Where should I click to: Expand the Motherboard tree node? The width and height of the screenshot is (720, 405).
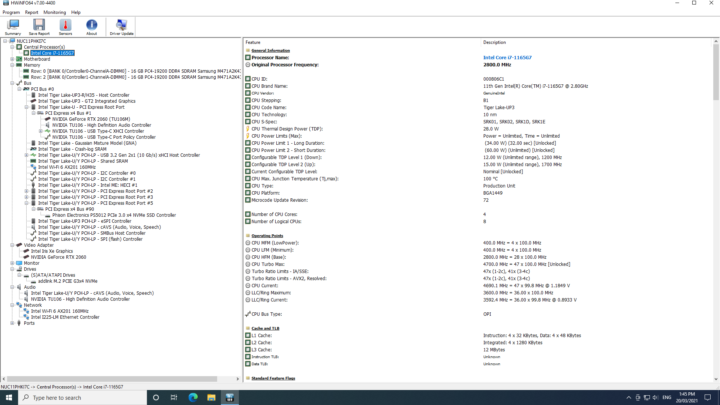click(12, 59)
